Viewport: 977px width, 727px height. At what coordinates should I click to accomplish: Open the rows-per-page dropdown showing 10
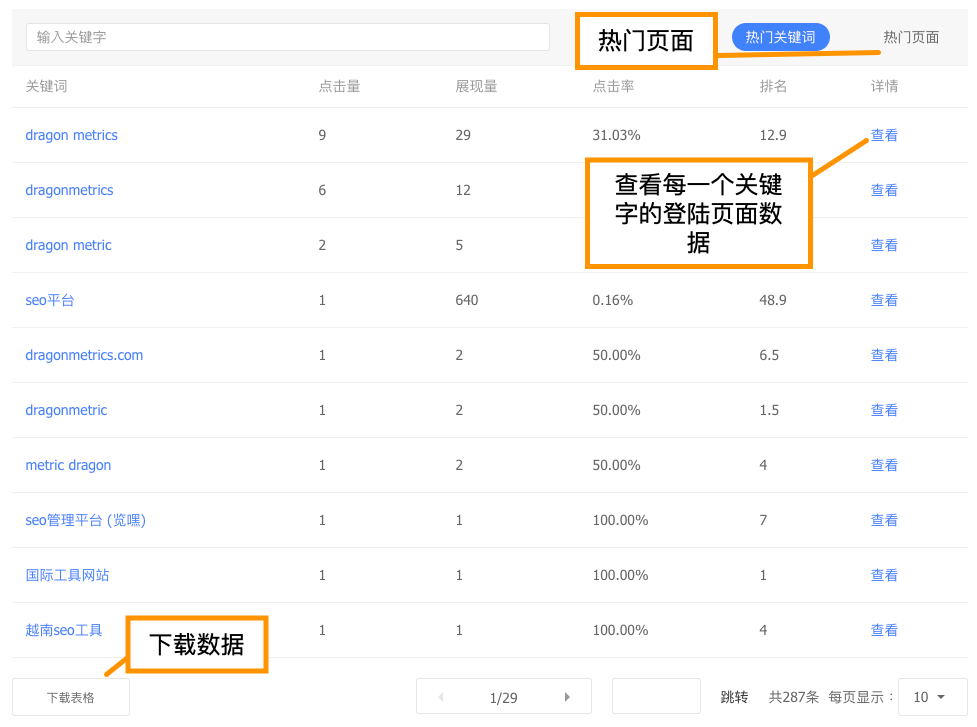coord(932,697)
